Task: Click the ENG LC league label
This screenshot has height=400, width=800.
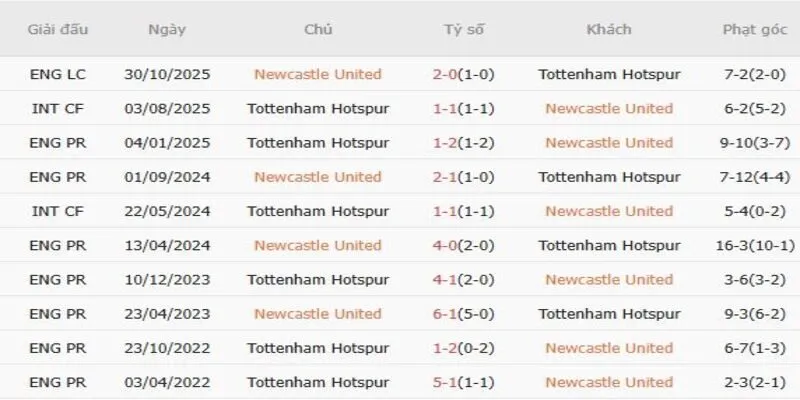Action: (58, 74)
